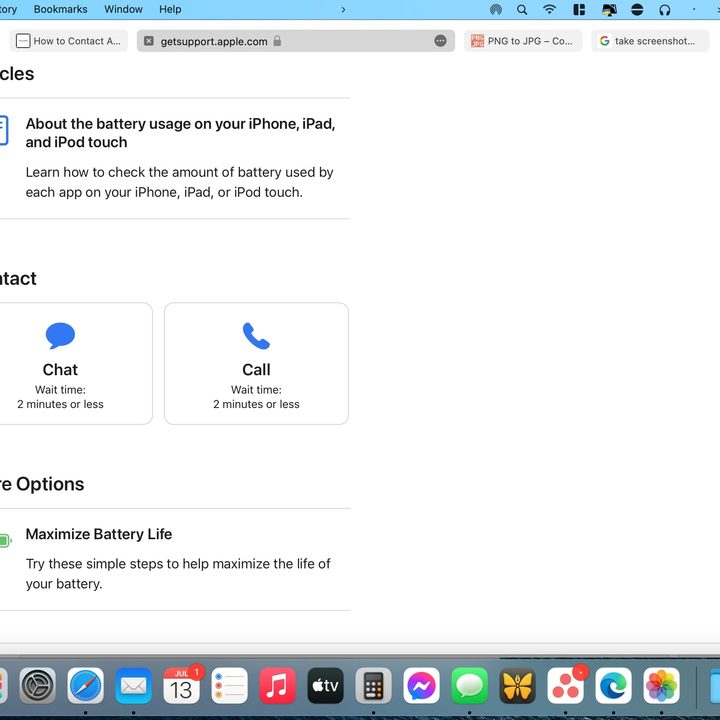Open the Window menu
720x720 pixels.
[x=123, y=9]
